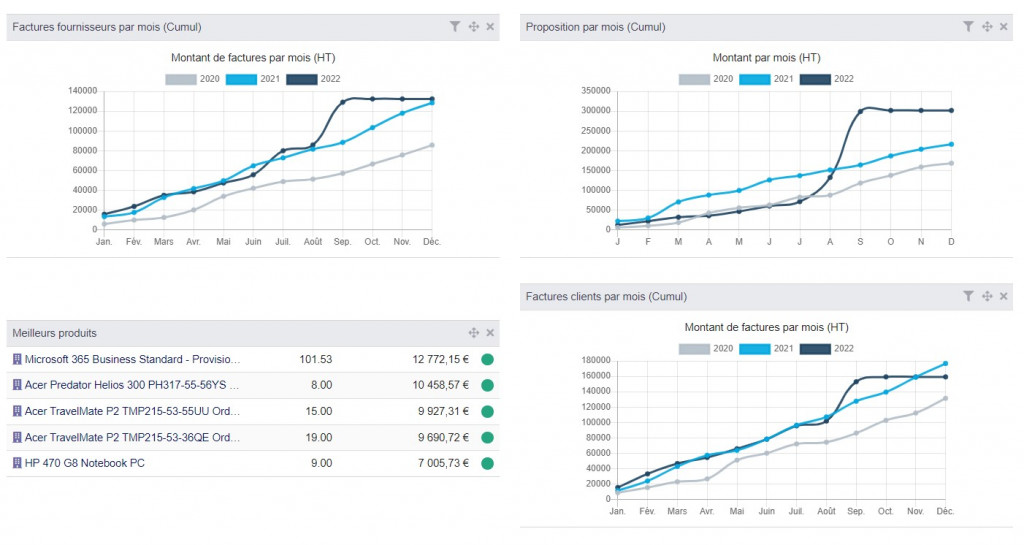Open filter on Factures fournisseurs widget
Viewport: 1024px width, 545px height.
tap(455, 27)
